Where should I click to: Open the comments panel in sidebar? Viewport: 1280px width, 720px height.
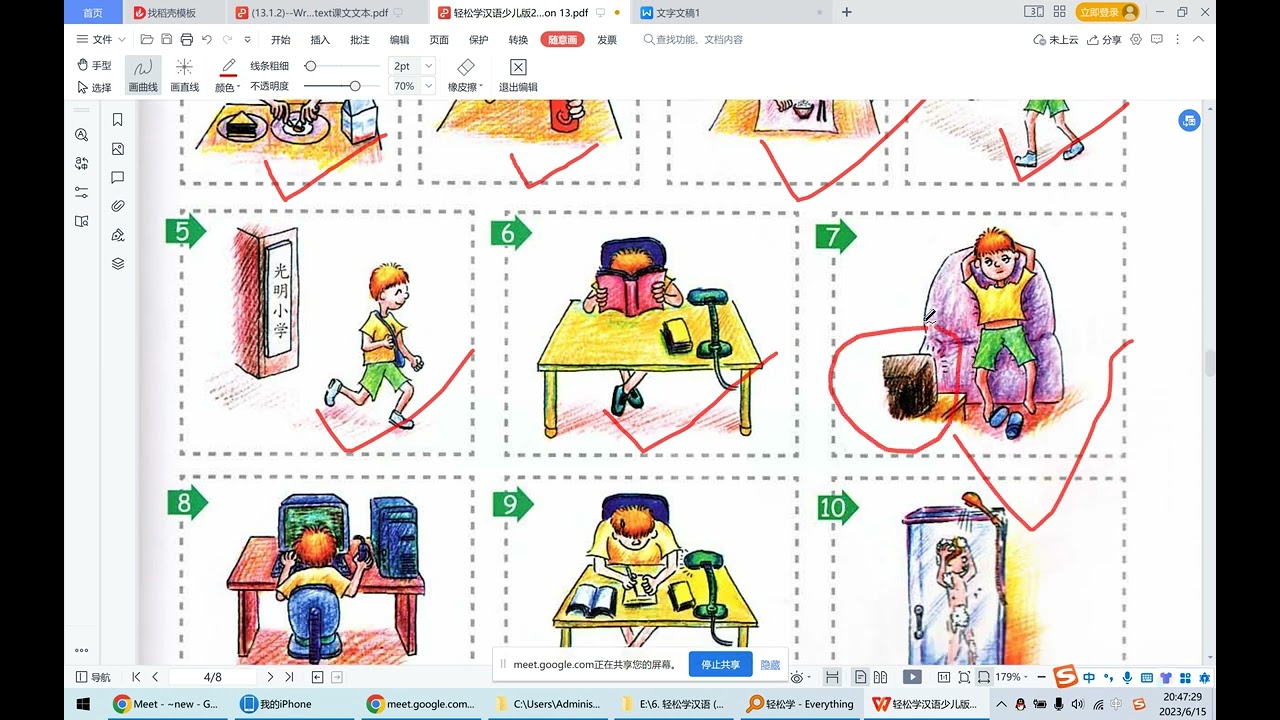(118, 178)
